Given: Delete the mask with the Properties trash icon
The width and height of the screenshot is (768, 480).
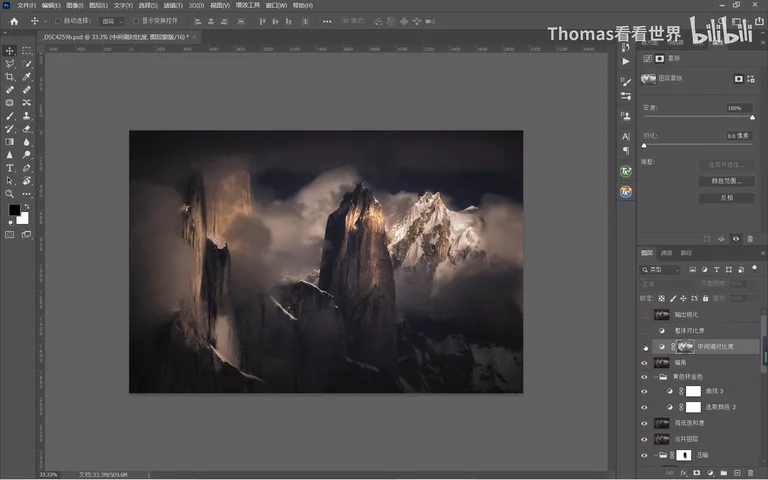Looking at the screenshot, I should (750, 239).
